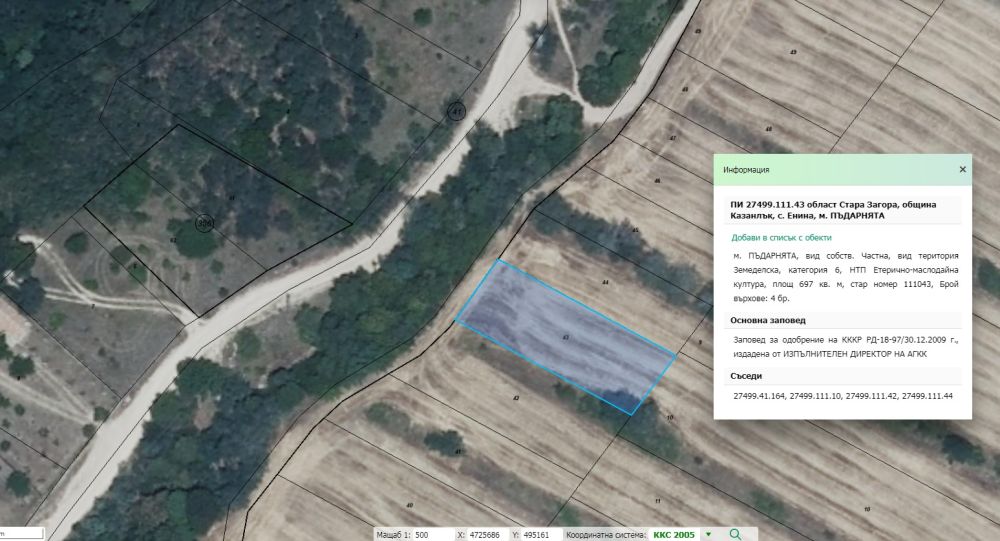
Task: Select parcel 49 near the top
Action: tap(793, 51)
